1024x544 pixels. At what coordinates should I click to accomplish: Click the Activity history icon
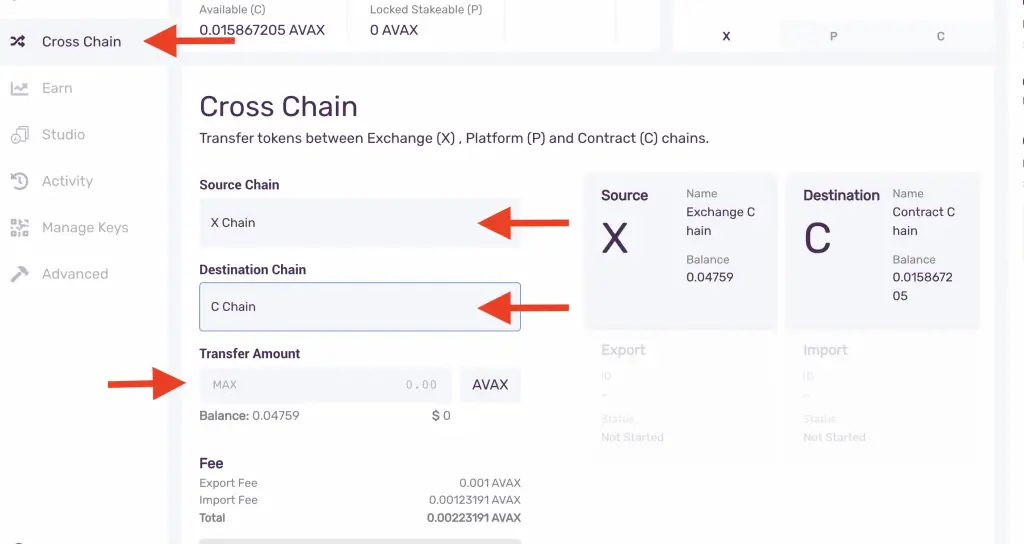tap(20, 181)
